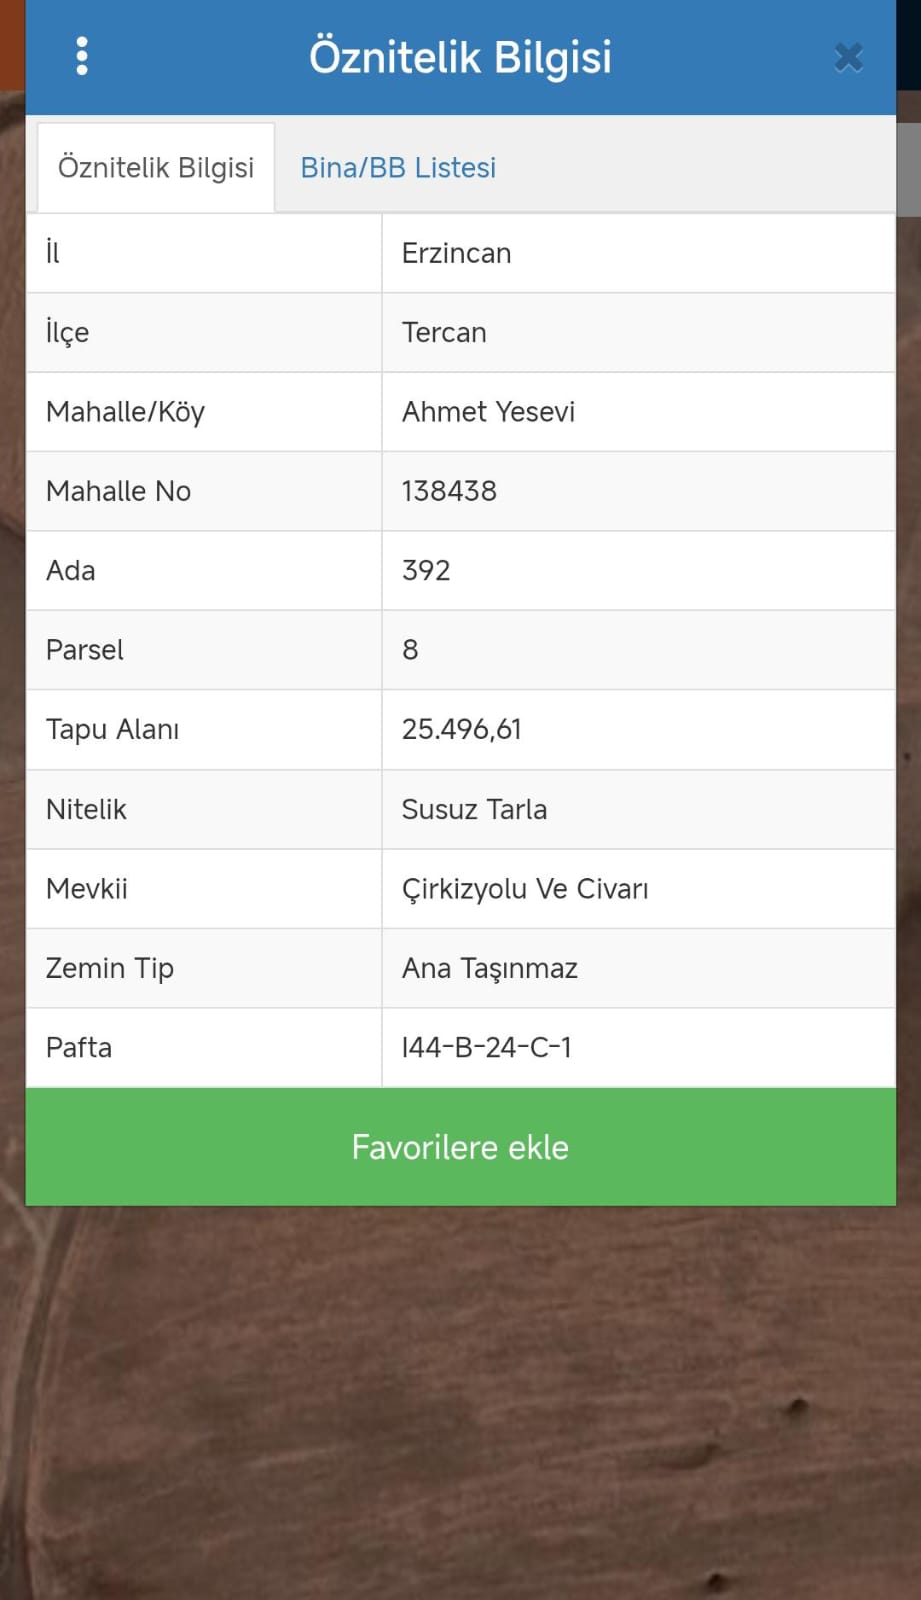Click the map area below the panel
Screen dimensions: 921x1600
(x=460, y=1400)
